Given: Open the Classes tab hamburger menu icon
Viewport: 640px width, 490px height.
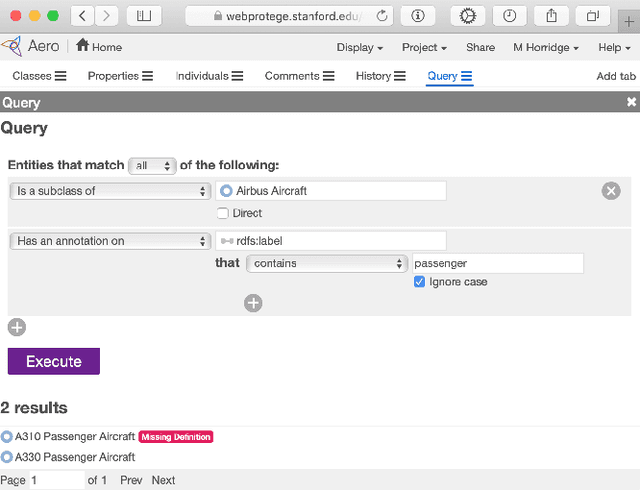Looking at the screenshot, I should pos(60,76).
